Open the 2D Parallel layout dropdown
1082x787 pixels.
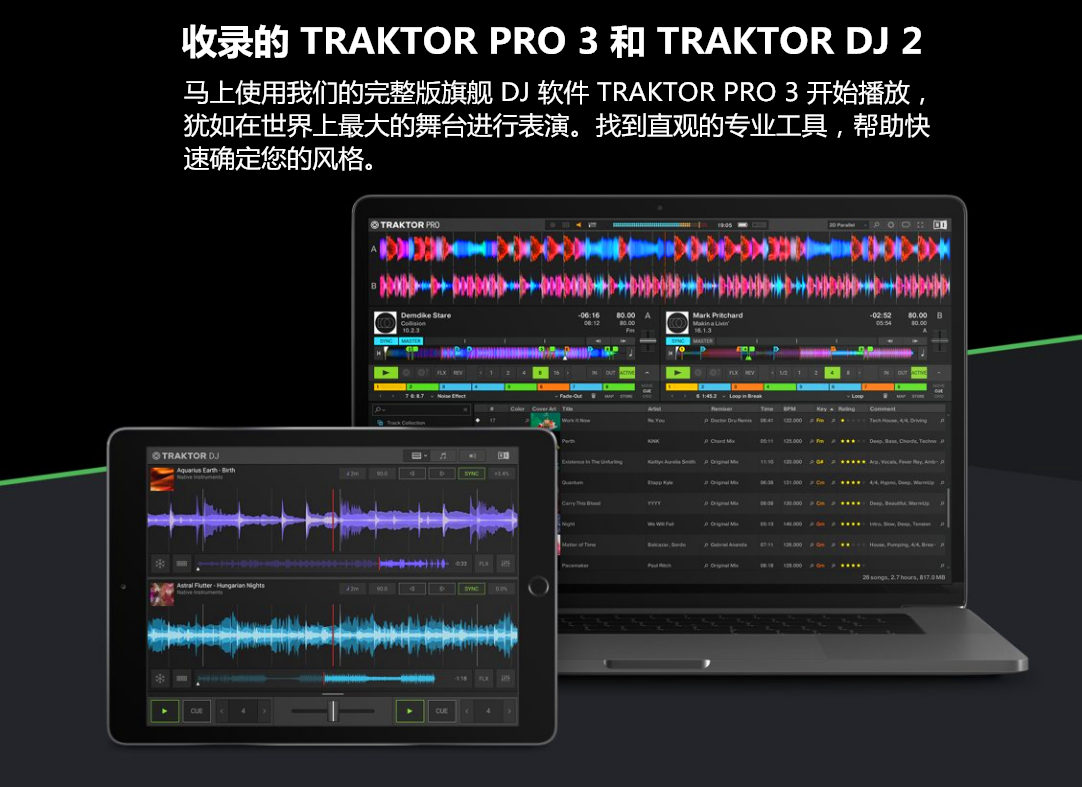(x=847, y=225)
